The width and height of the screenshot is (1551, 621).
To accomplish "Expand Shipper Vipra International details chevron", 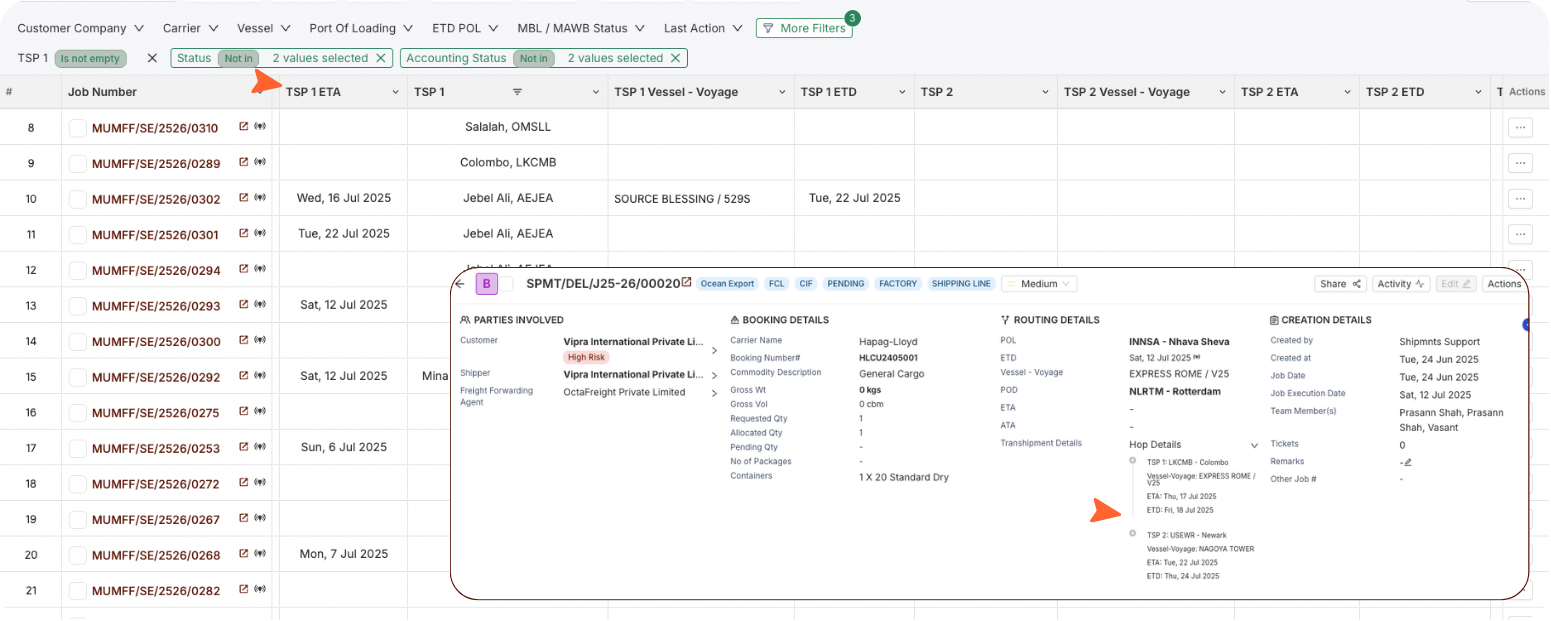I will tap(714, 375).
